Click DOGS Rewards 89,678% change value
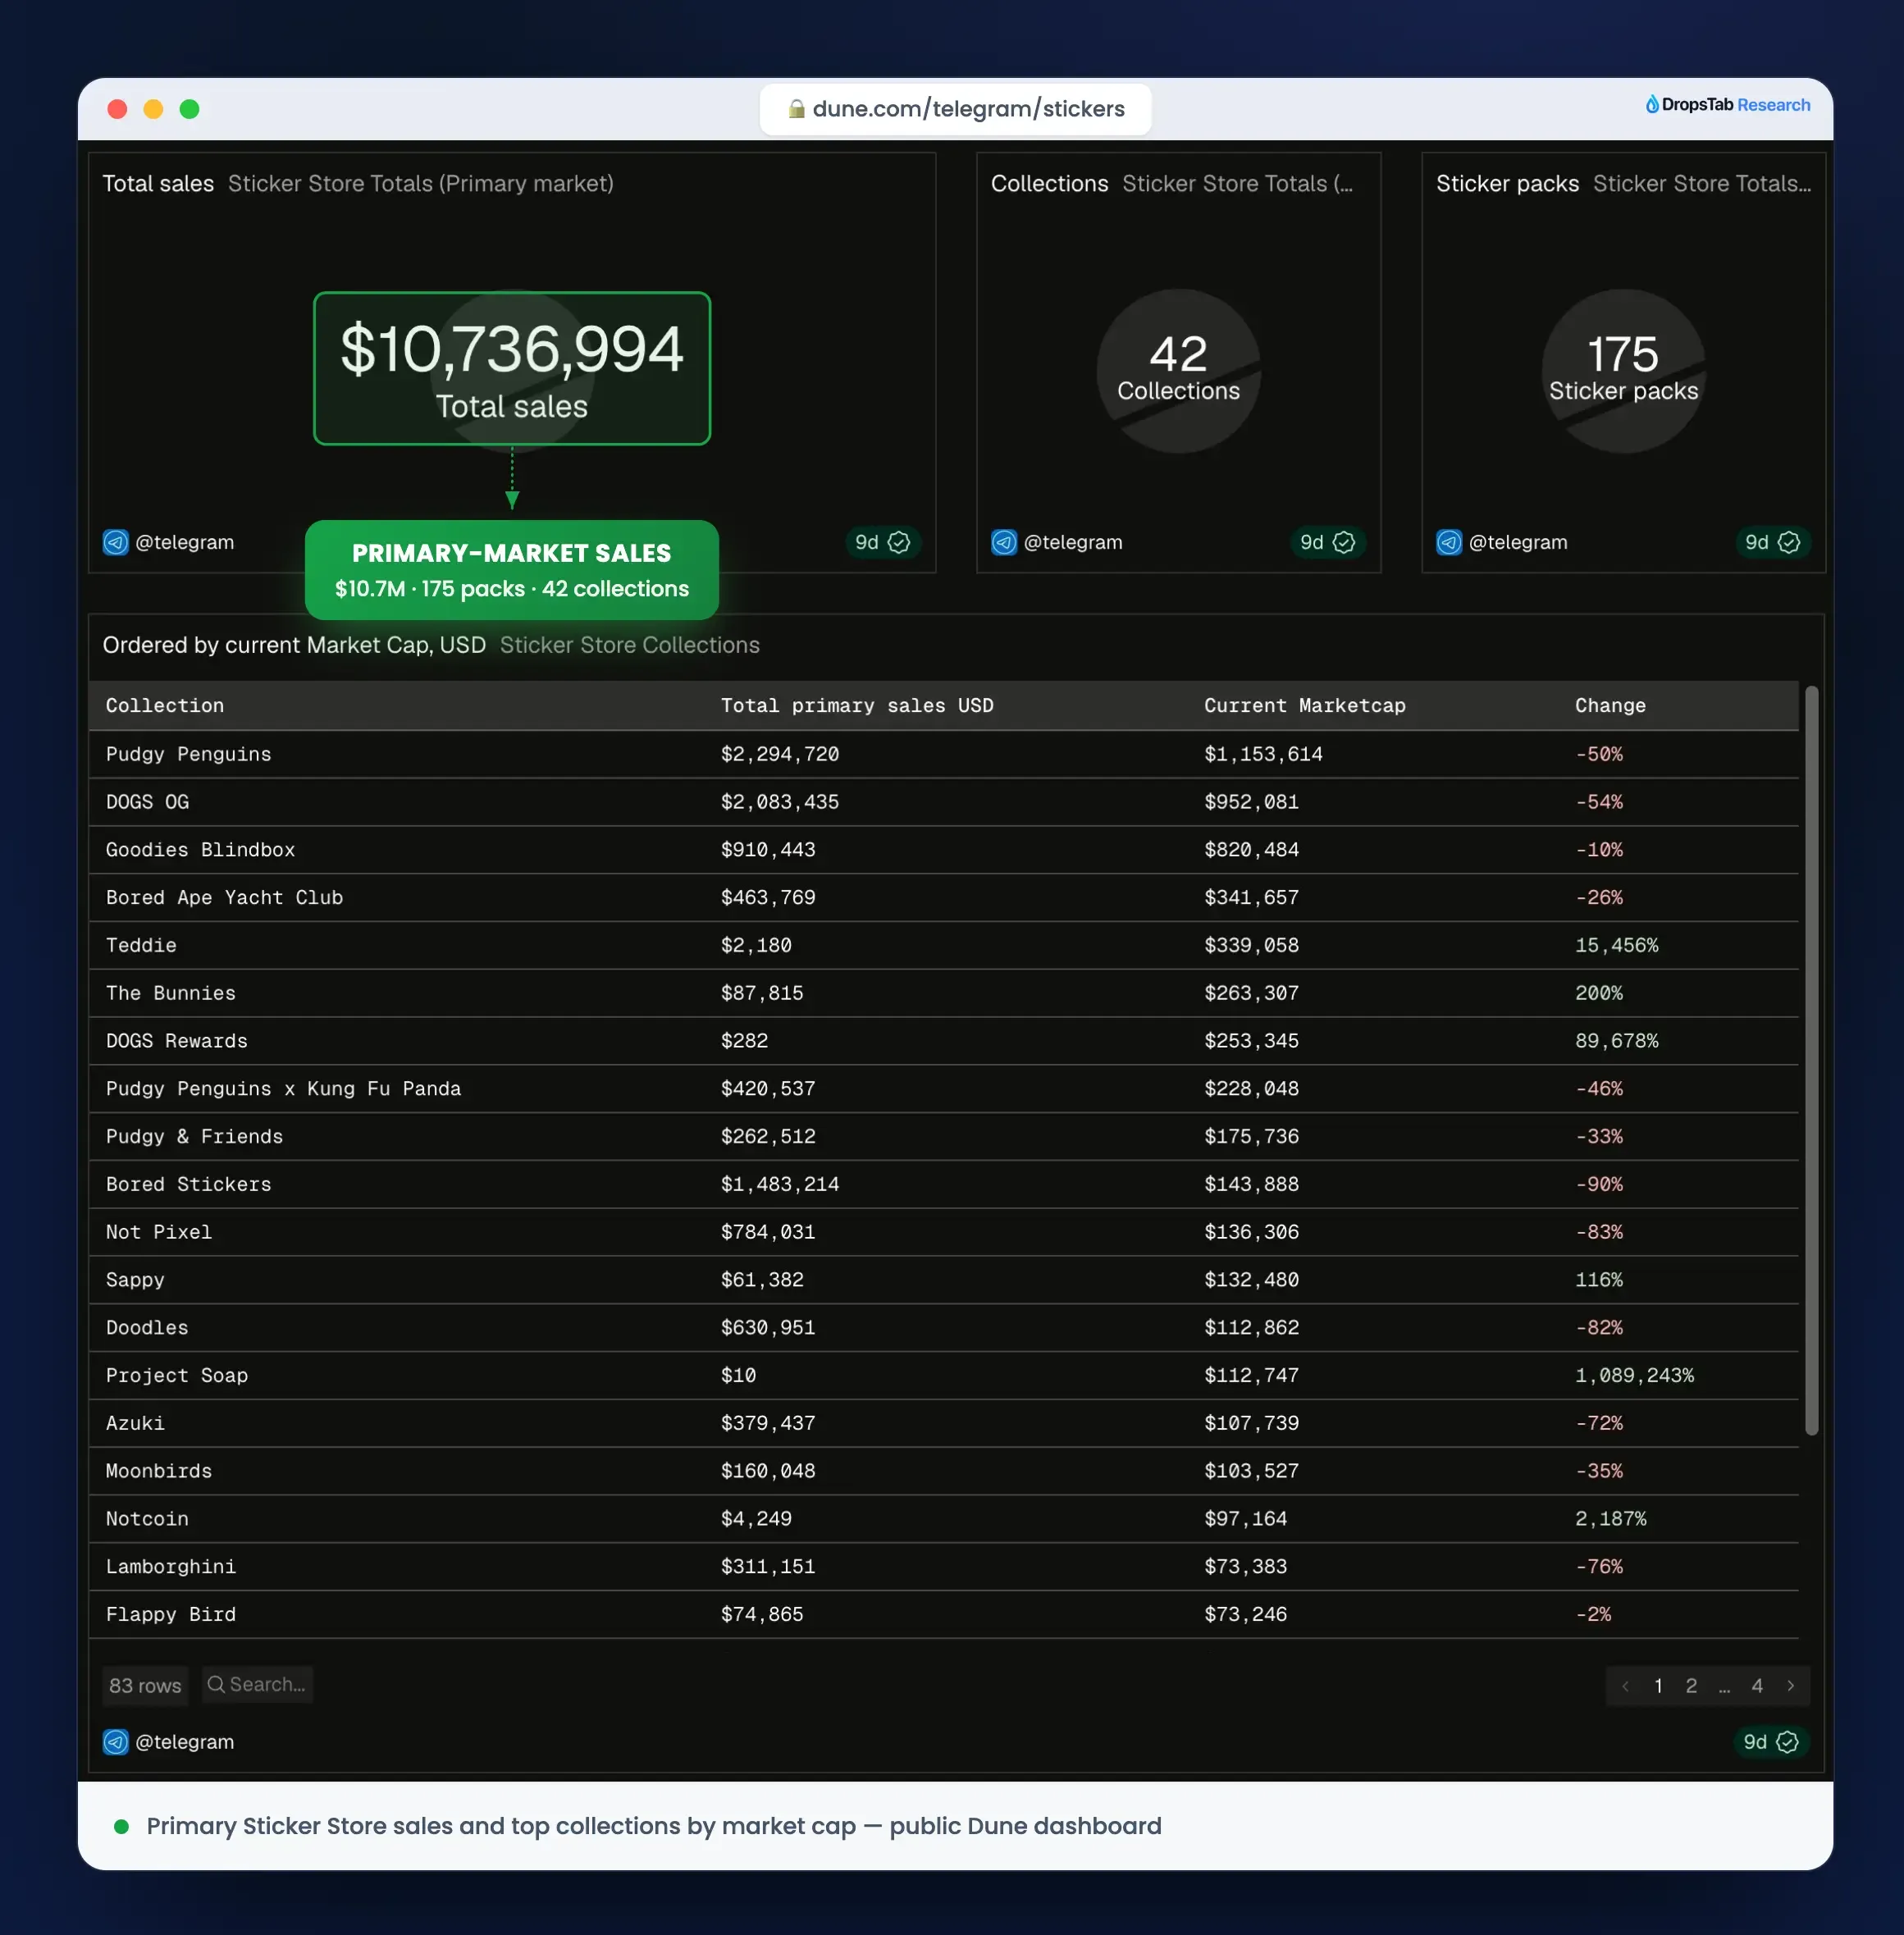Viewport: 1904px width, 1935px height. tap(1616, 1041)
